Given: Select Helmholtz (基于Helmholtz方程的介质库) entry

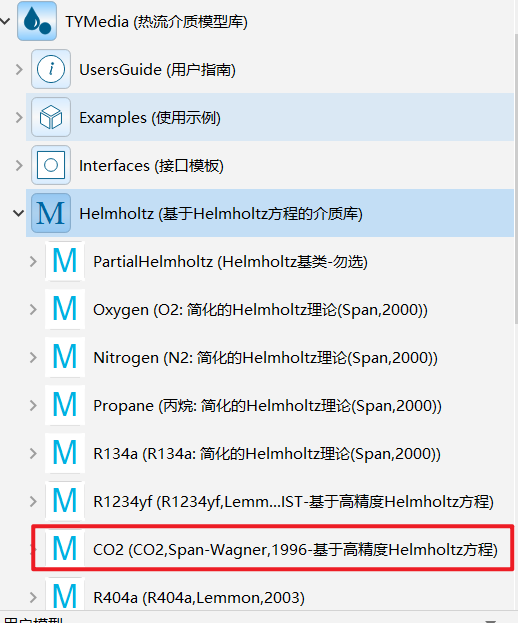Looking at the screenshot, I should pos(221,214).
